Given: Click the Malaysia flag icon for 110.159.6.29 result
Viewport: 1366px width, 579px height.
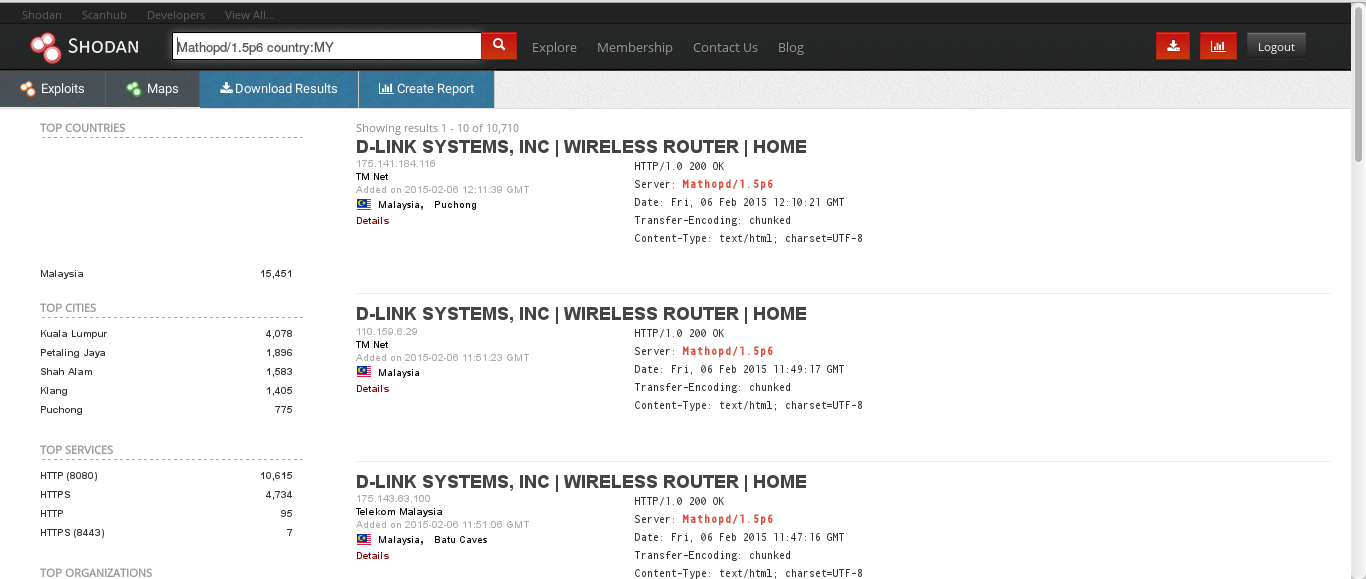Looking at the screenshot, I should (364, 372).
